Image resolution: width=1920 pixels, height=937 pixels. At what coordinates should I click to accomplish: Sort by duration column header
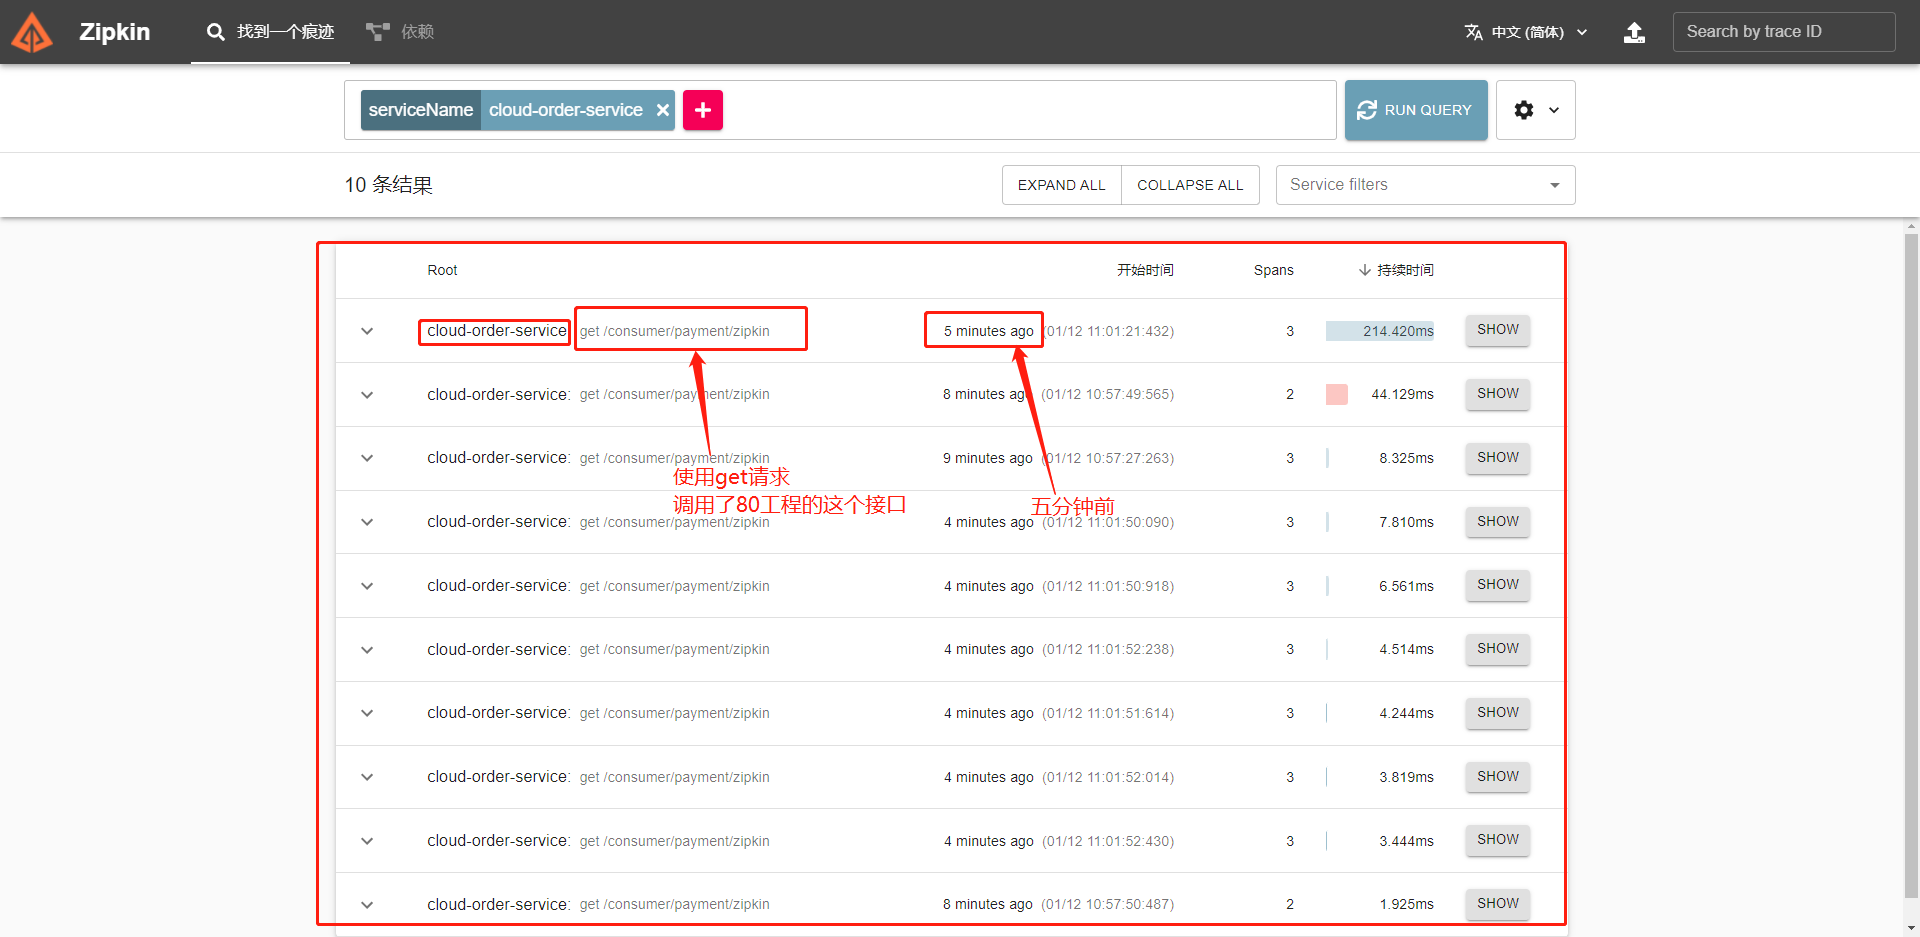[1396, 270]
